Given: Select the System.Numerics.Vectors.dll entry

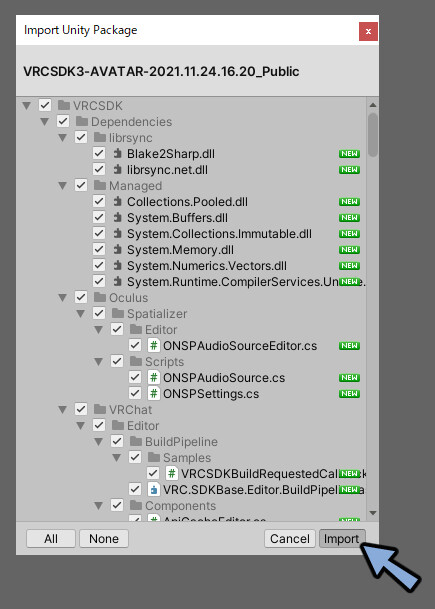Looking at the screenshot, I should coord(207,266).
